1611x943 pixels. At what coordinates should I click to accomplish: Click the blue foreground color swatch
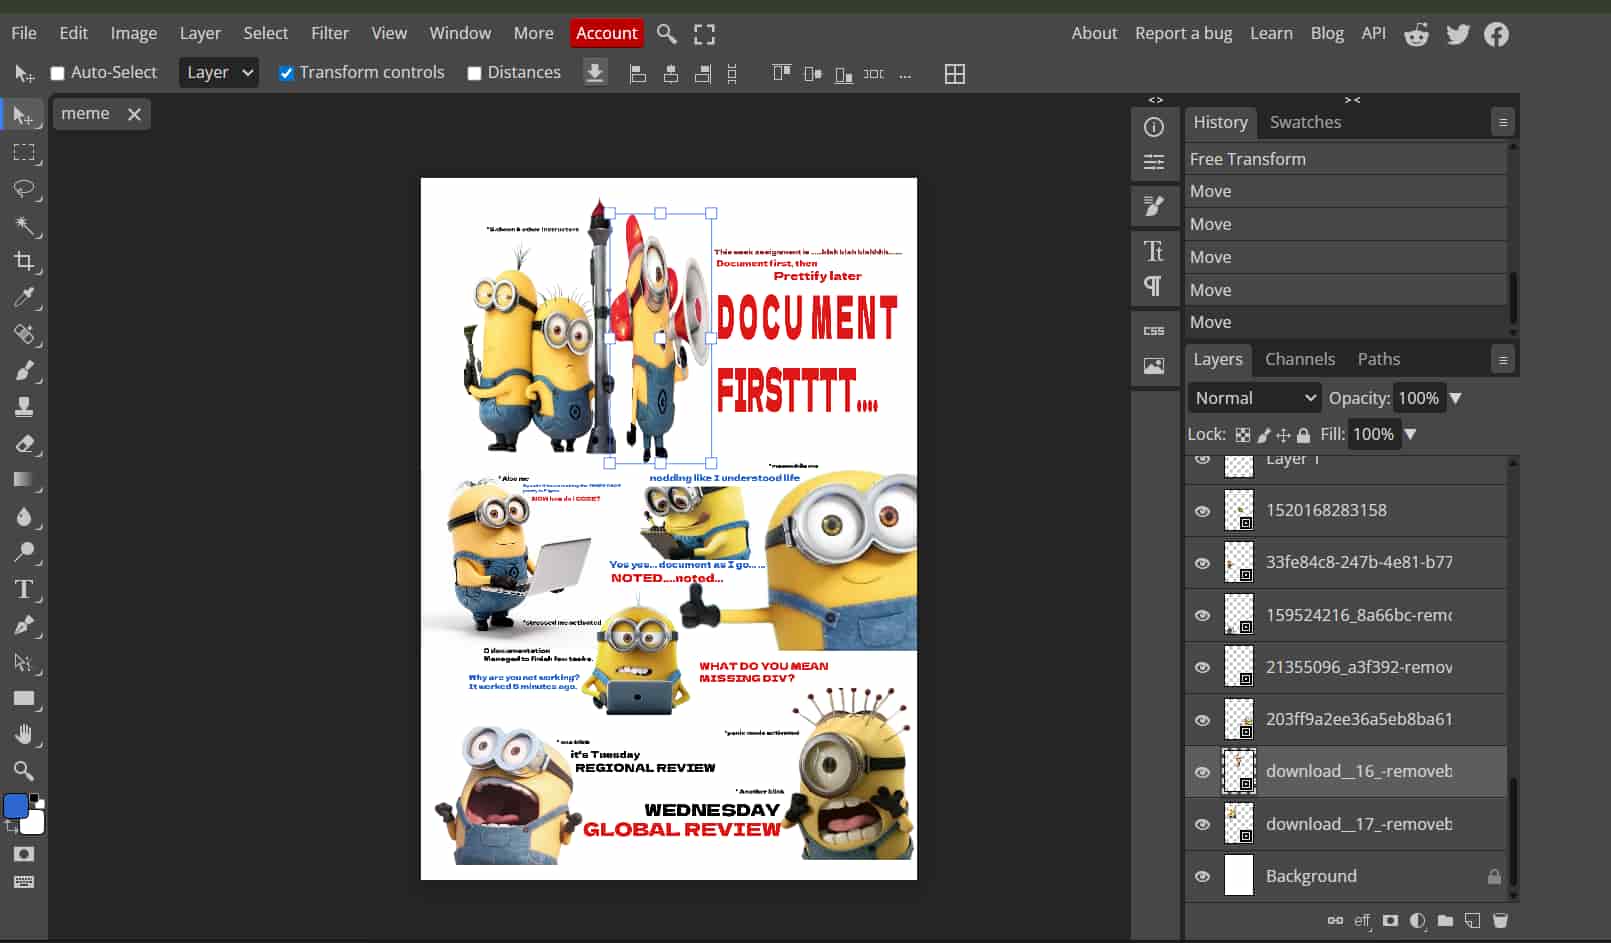tap(16, 806)
